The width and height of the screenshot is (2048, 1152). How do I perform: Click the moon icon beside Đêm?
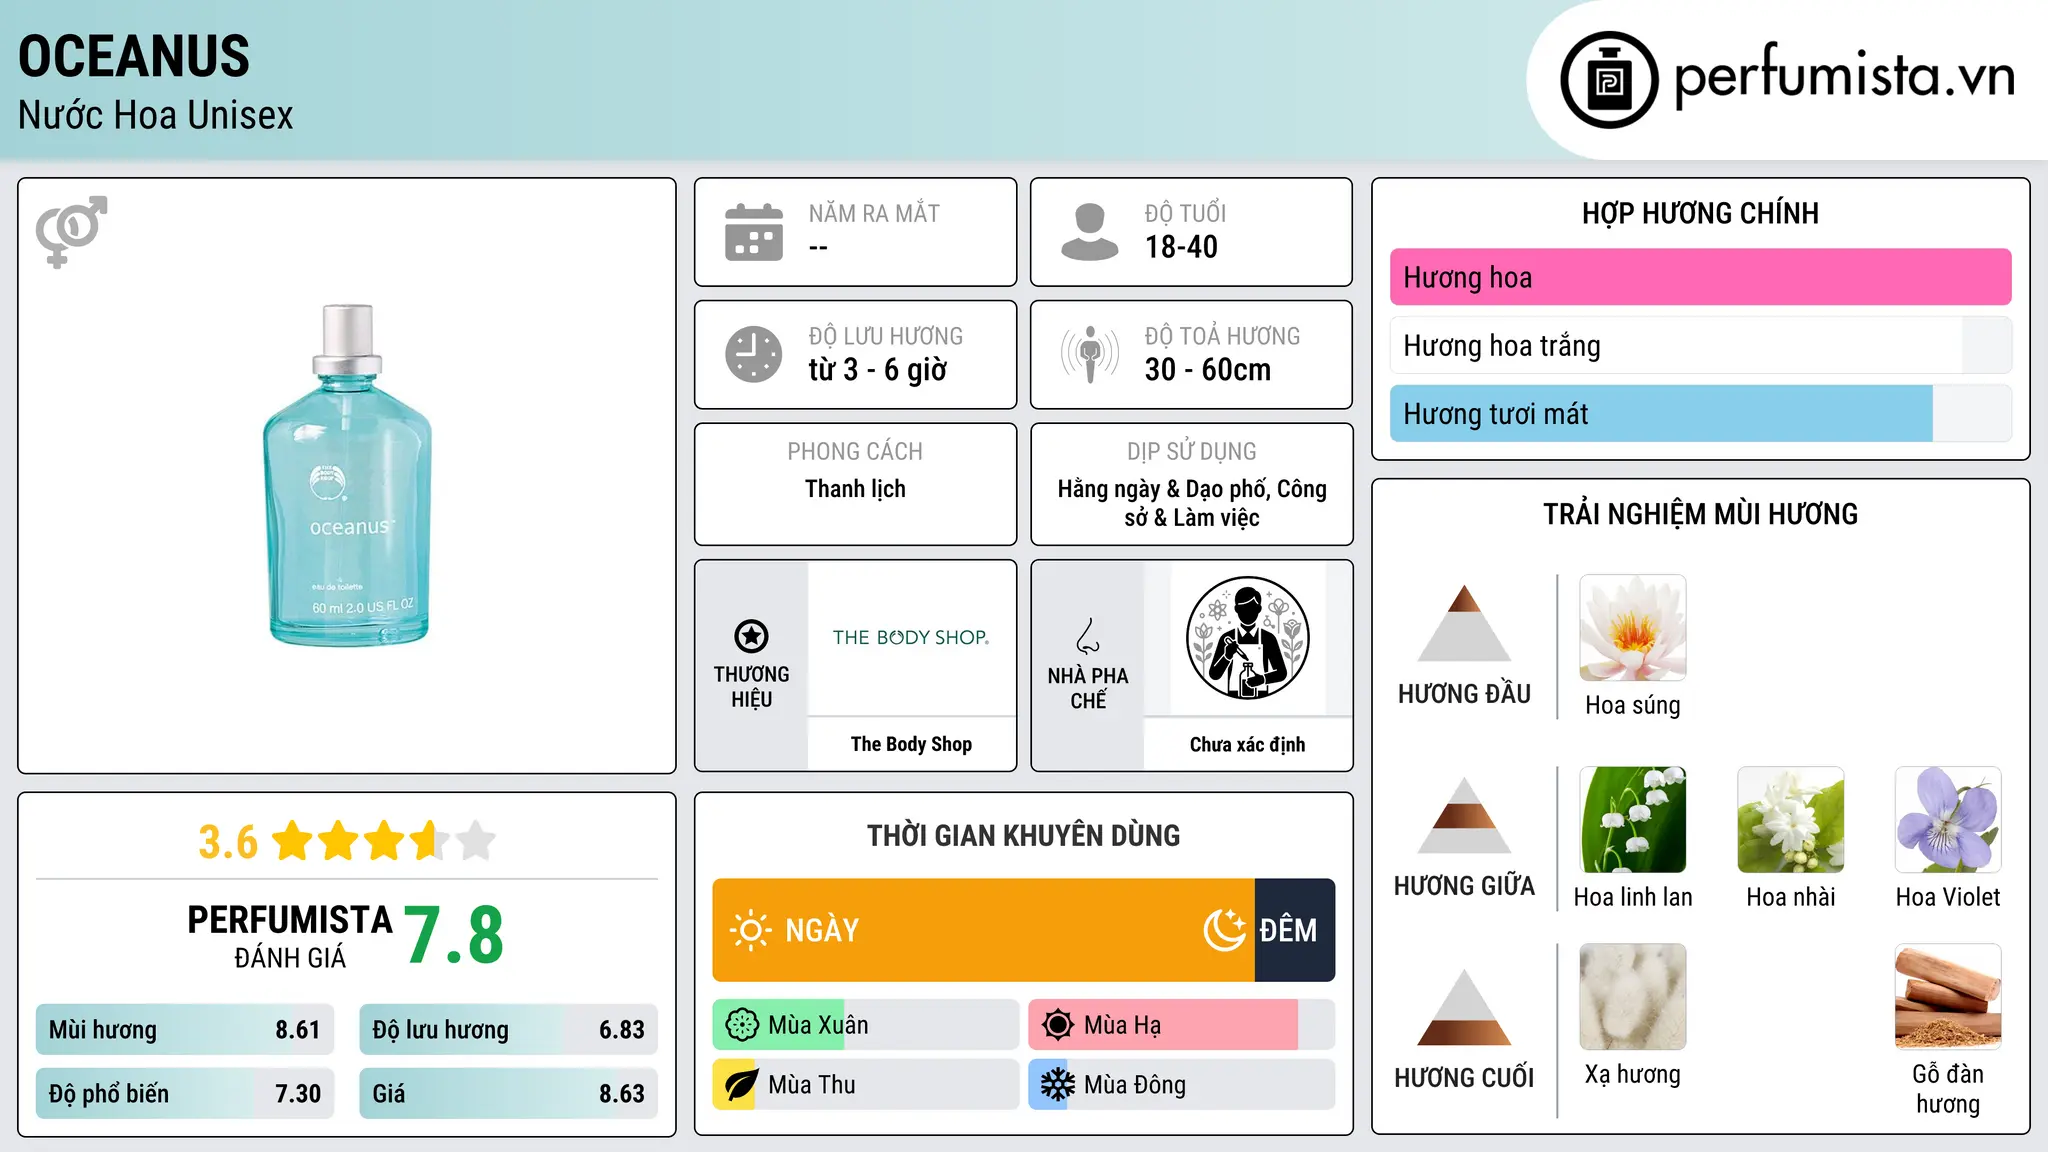click(x=1224, y=930)
